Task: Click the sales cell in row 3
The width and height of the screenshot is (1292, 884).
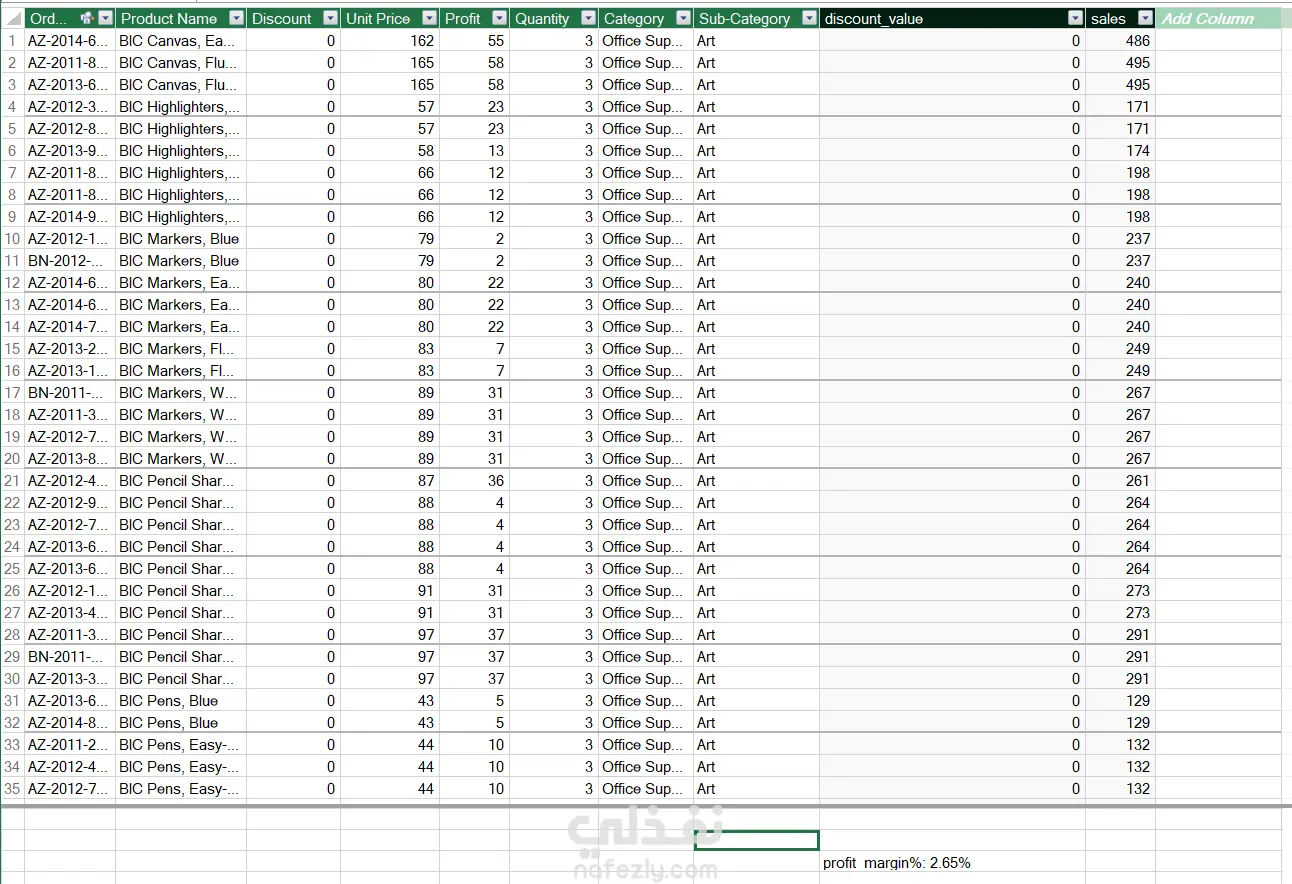Action: tap(1120, 84)
